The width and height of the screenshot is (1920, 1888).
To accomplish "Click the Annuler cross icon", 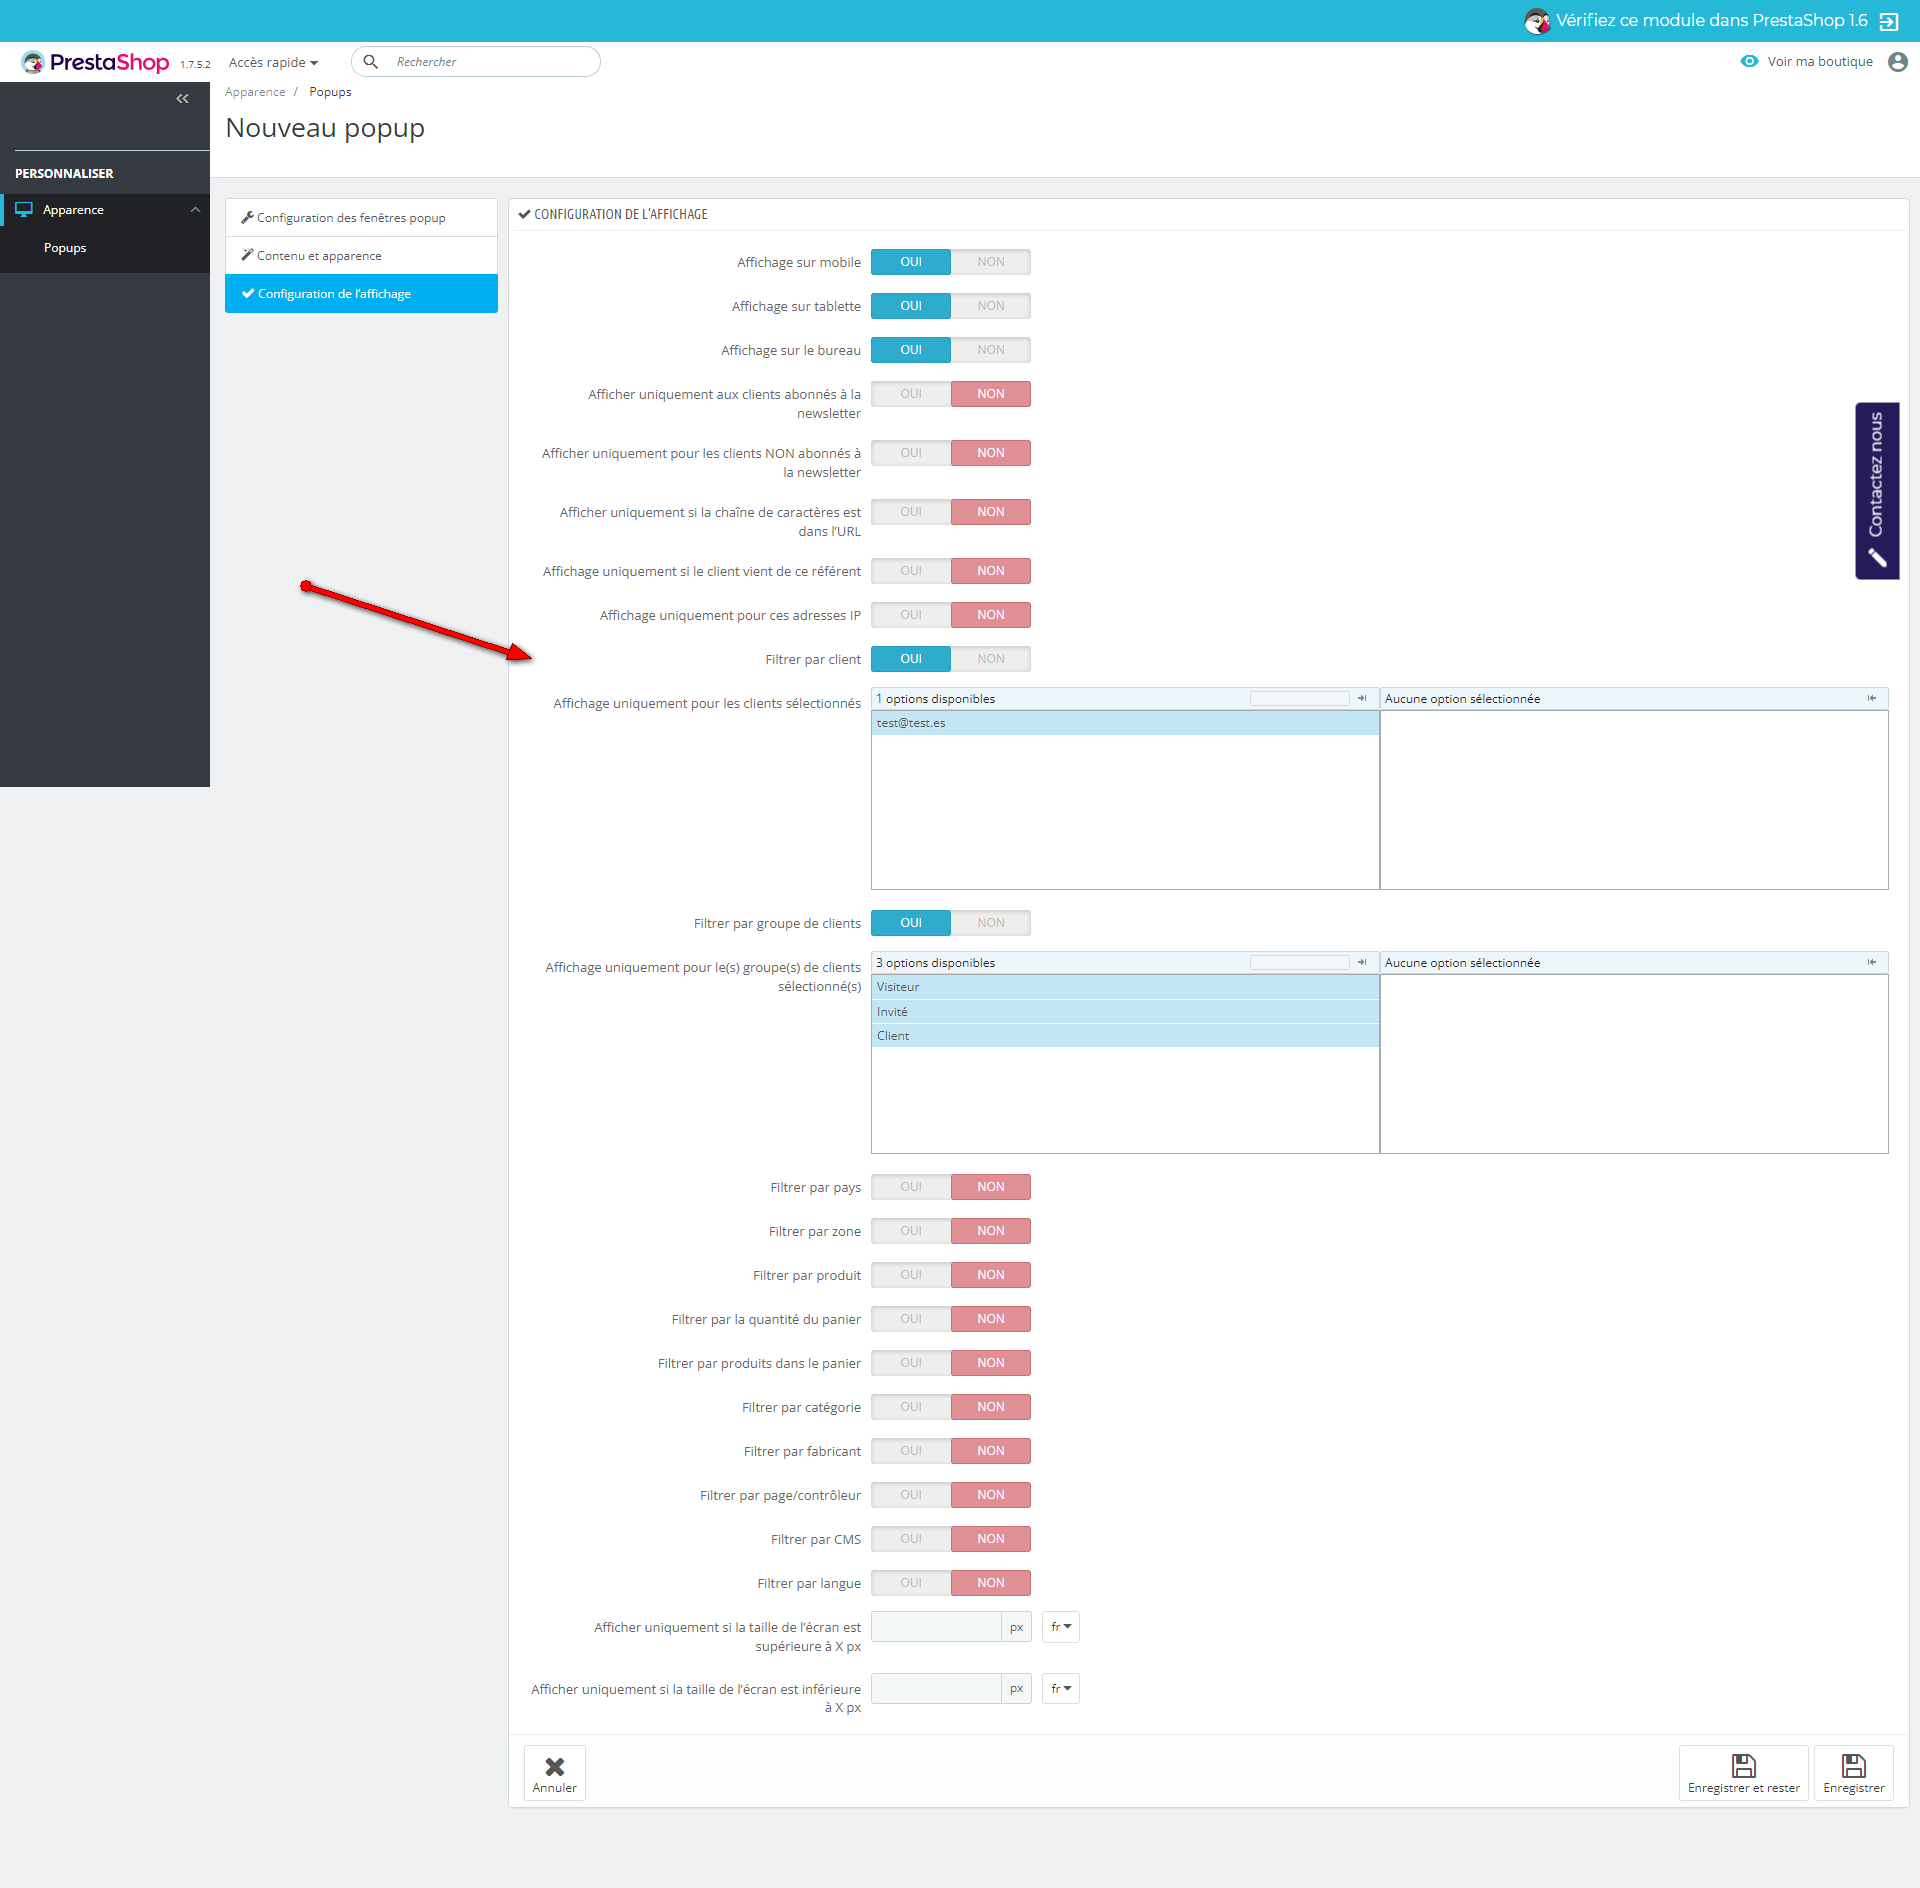I will (554, 1766).
